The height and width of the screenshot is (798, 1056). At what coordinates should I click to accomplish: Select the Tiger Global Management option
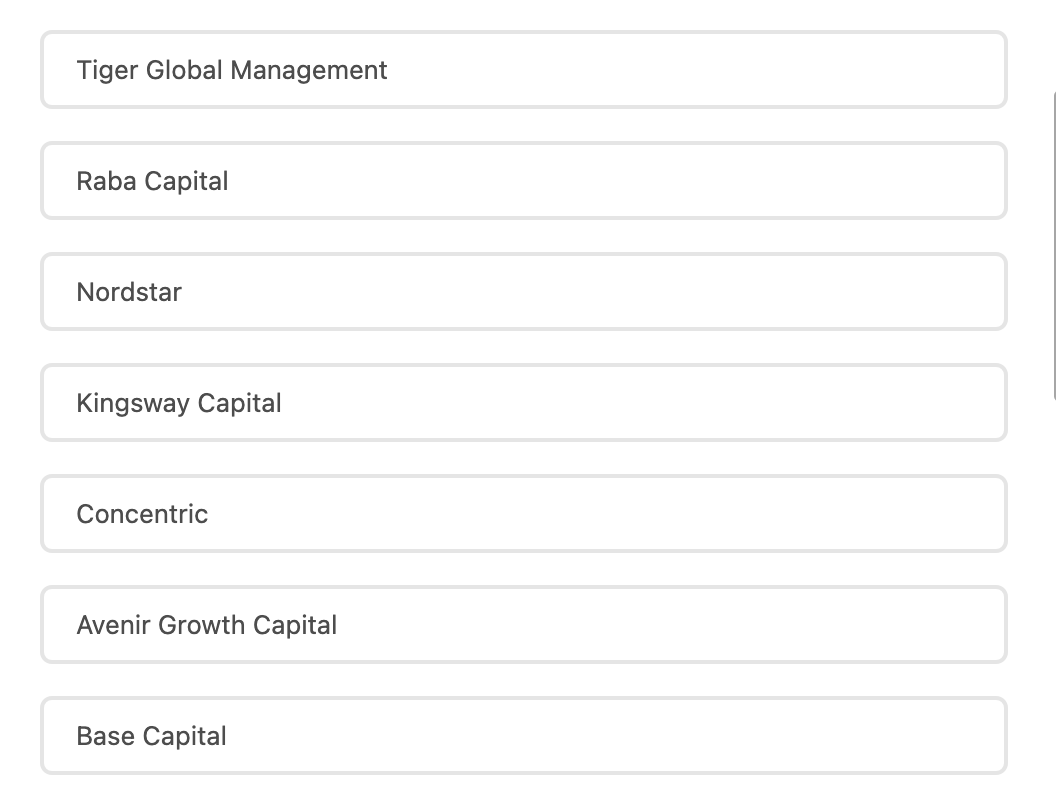click(523, 70)
